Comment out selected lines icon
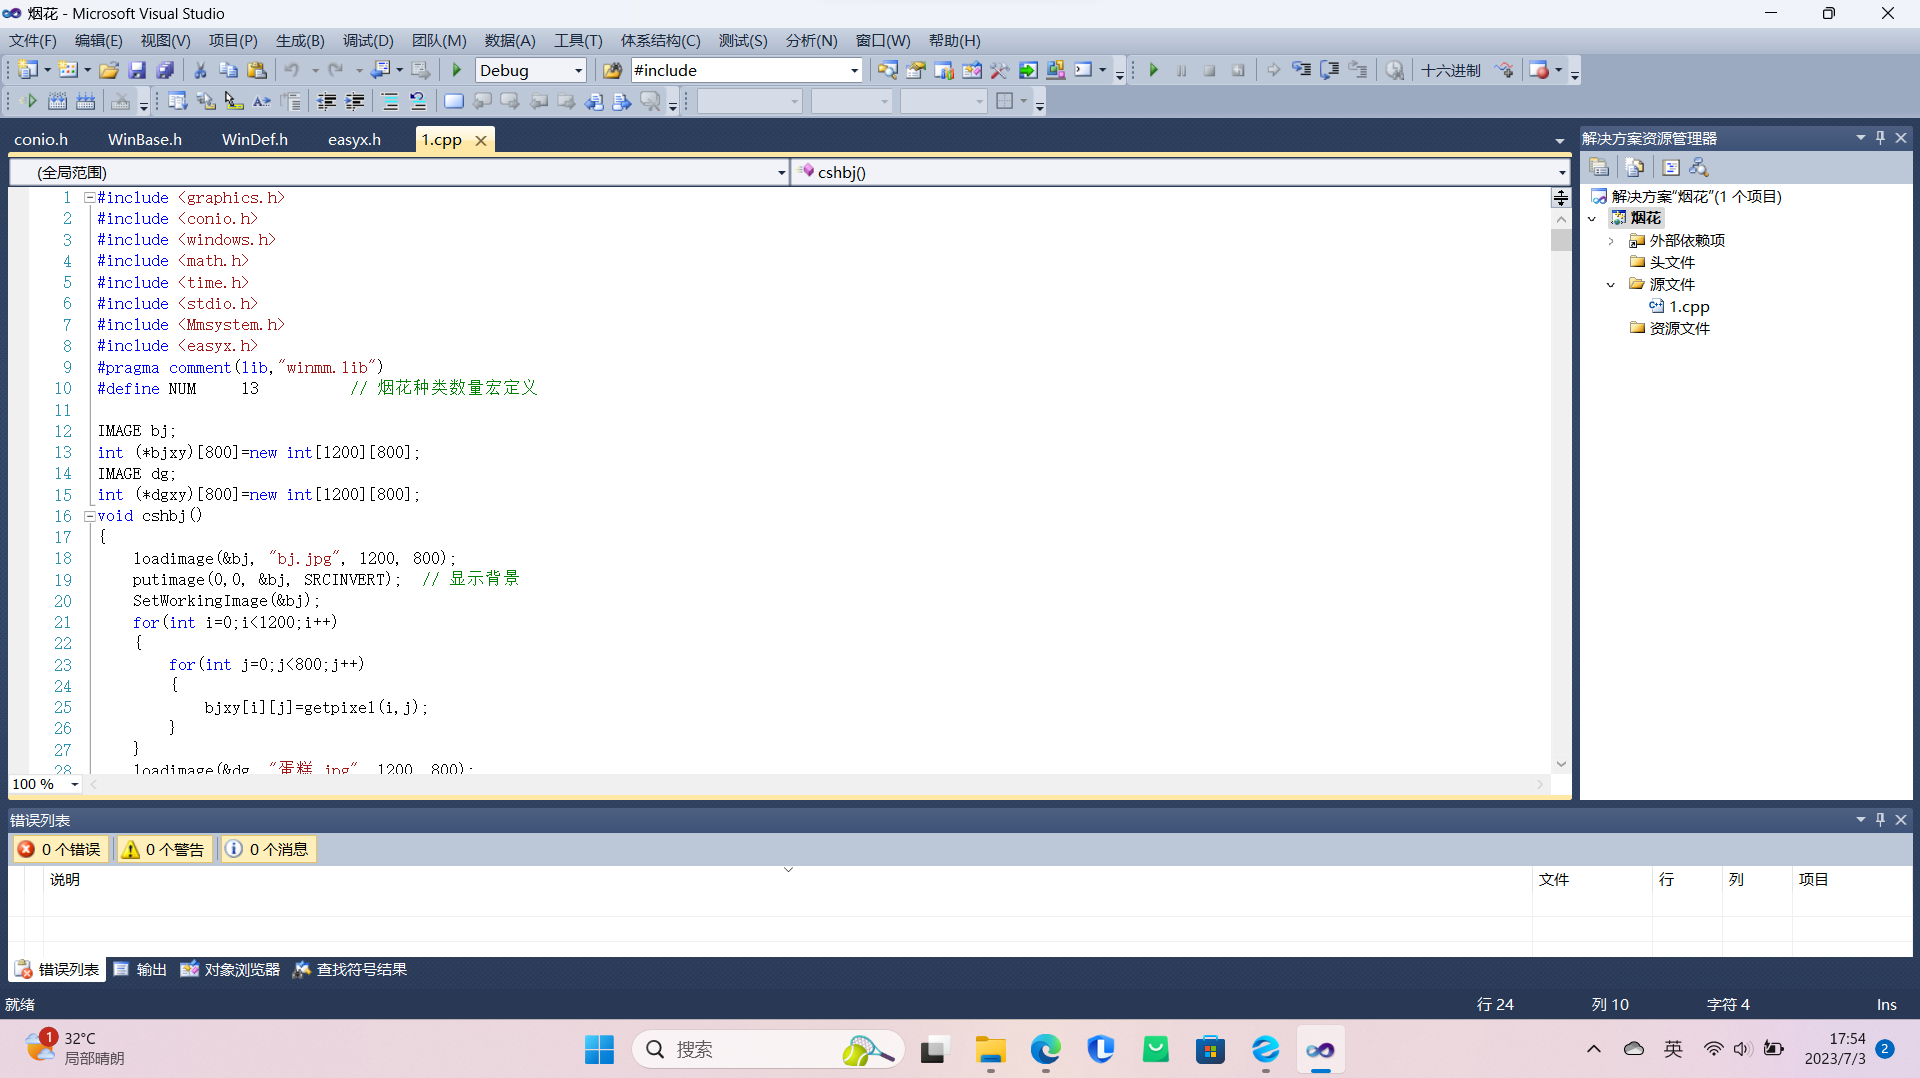This screenshot has height=1078, width=1920. click(390, 101)
